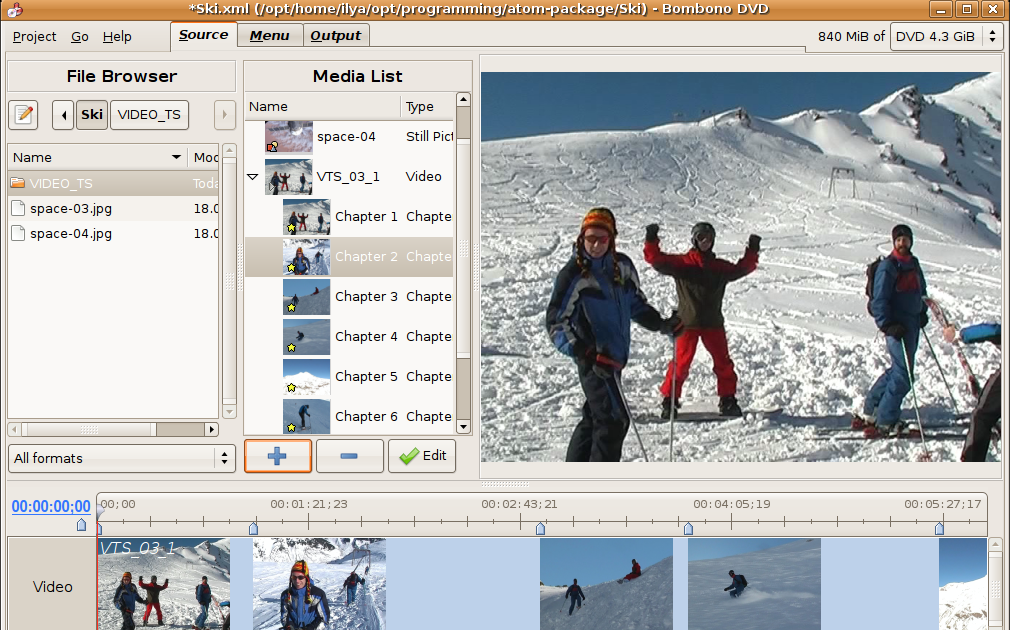Select the VIDEO_TS path button
Screen dimensions: 1010x630
(149, 115)
